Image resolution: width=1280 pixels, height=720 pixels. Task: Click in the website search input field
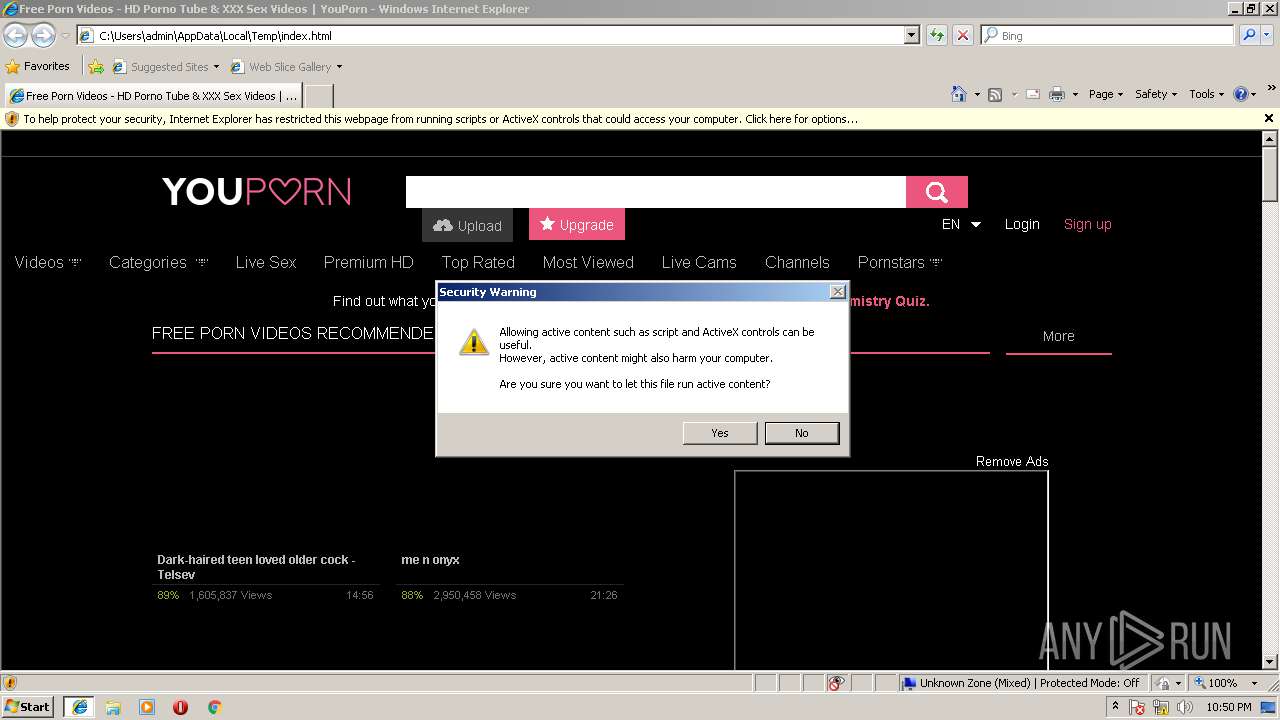[x=656, y=192]
